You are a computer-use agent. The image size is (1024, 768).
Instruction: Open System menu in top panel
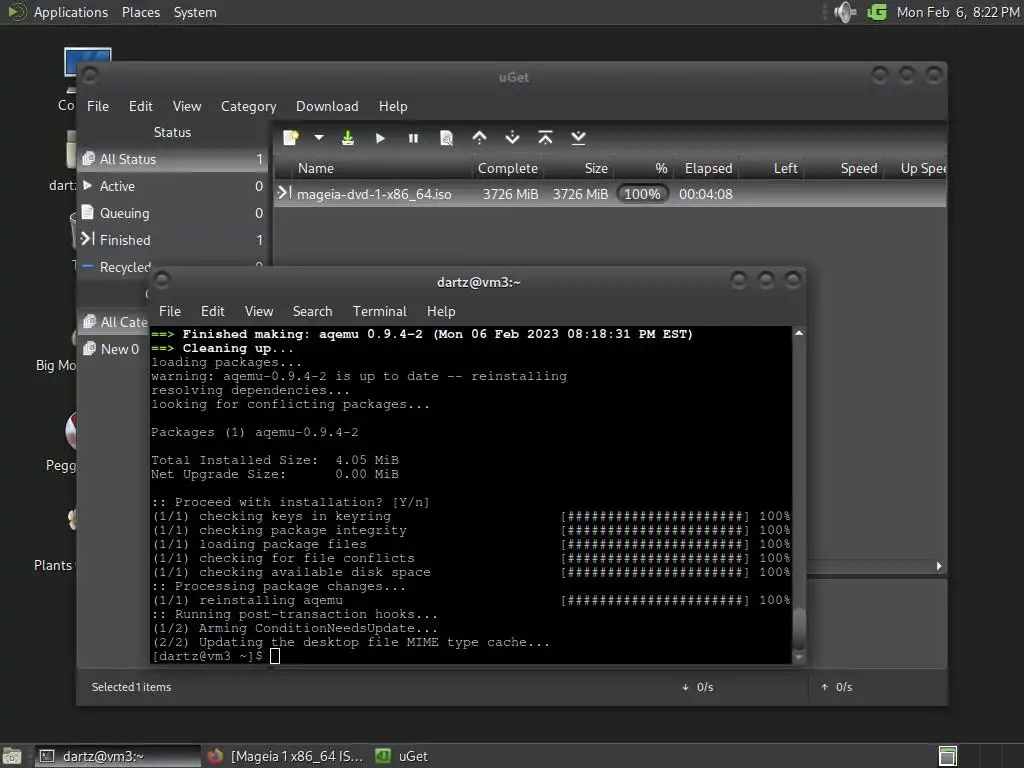195,12
